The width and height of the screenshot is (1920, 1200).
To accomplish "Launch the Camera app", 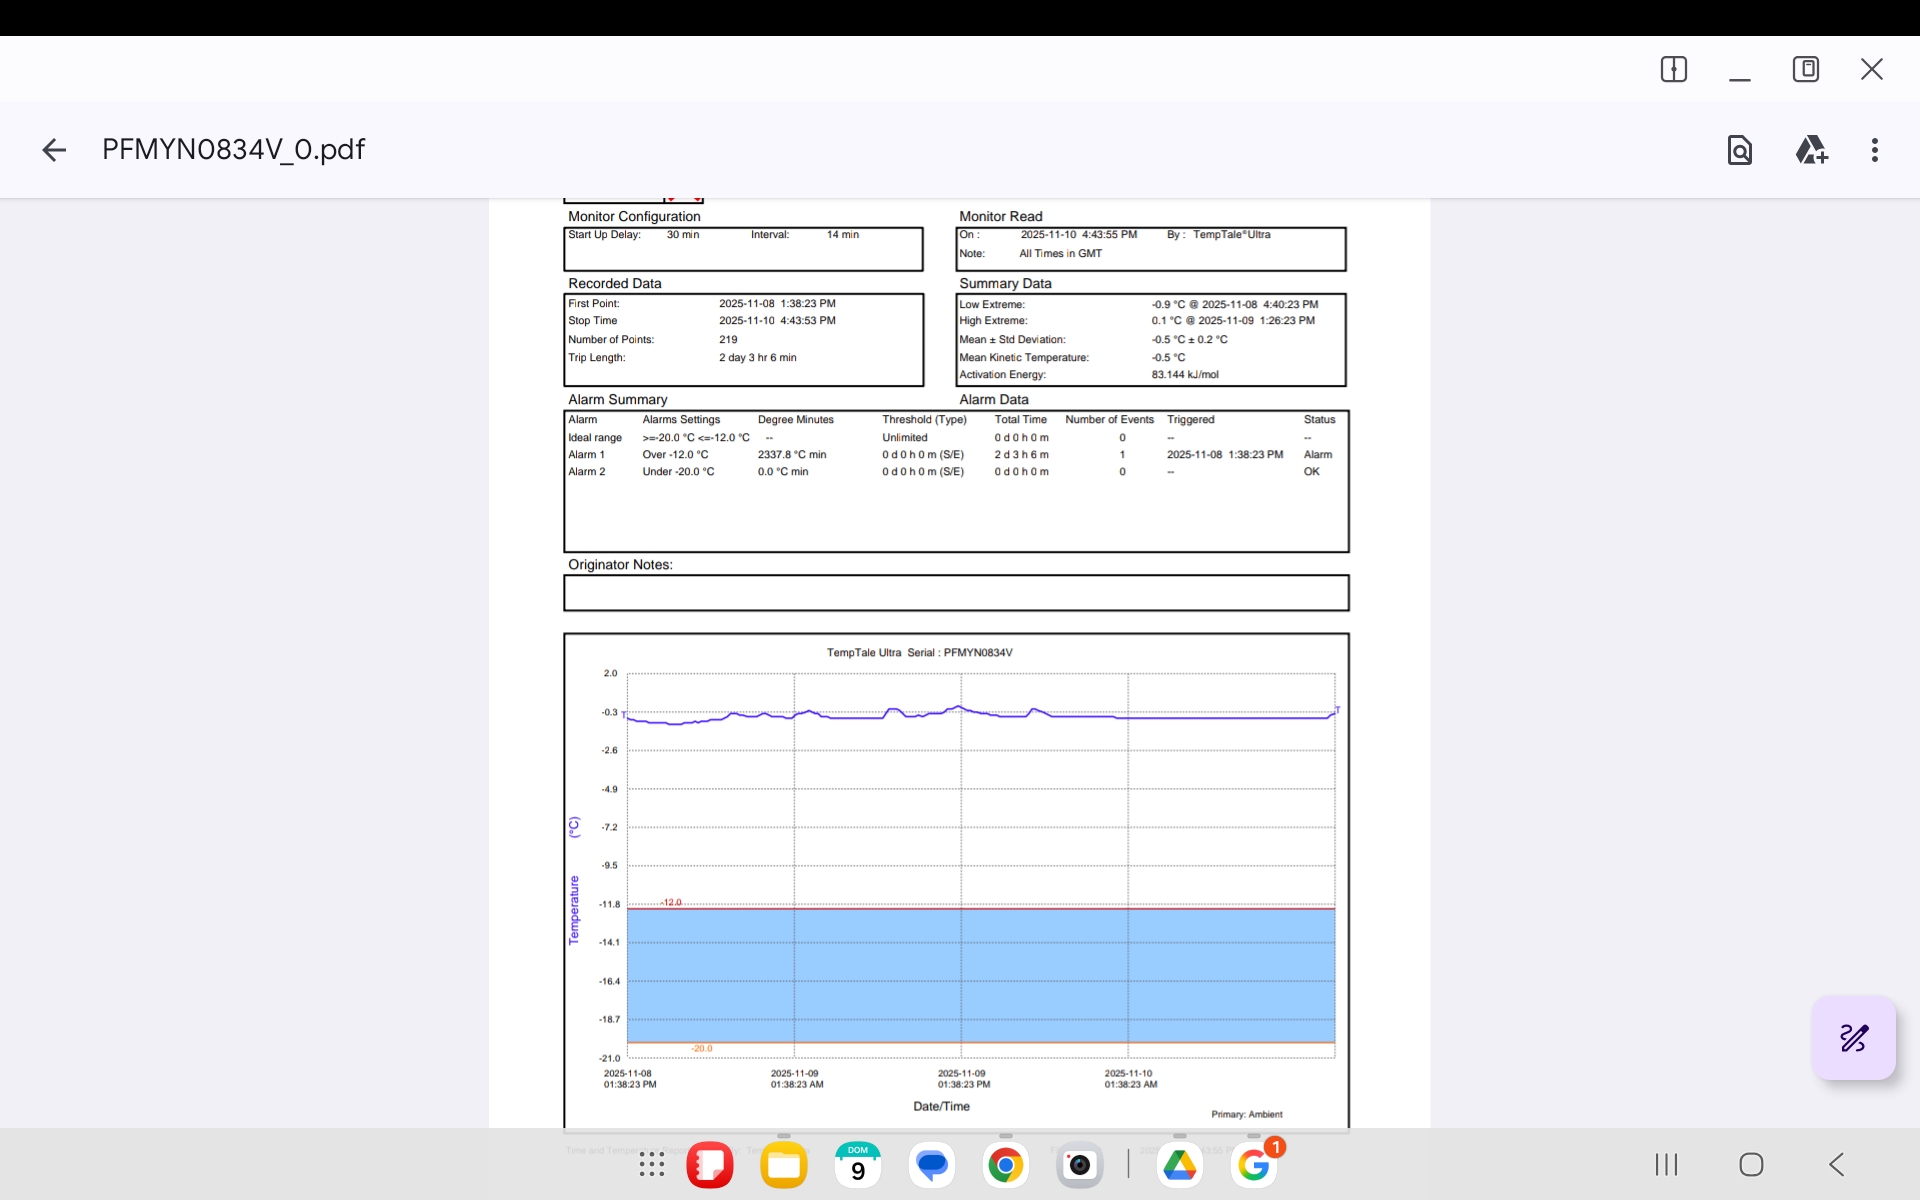I will 1079,1164.
